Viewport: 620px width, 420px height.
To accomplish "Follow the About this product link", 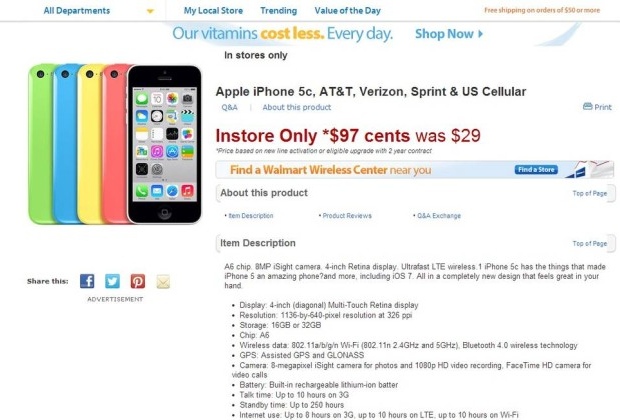I will pyautogui.click(x=297, y=107).
